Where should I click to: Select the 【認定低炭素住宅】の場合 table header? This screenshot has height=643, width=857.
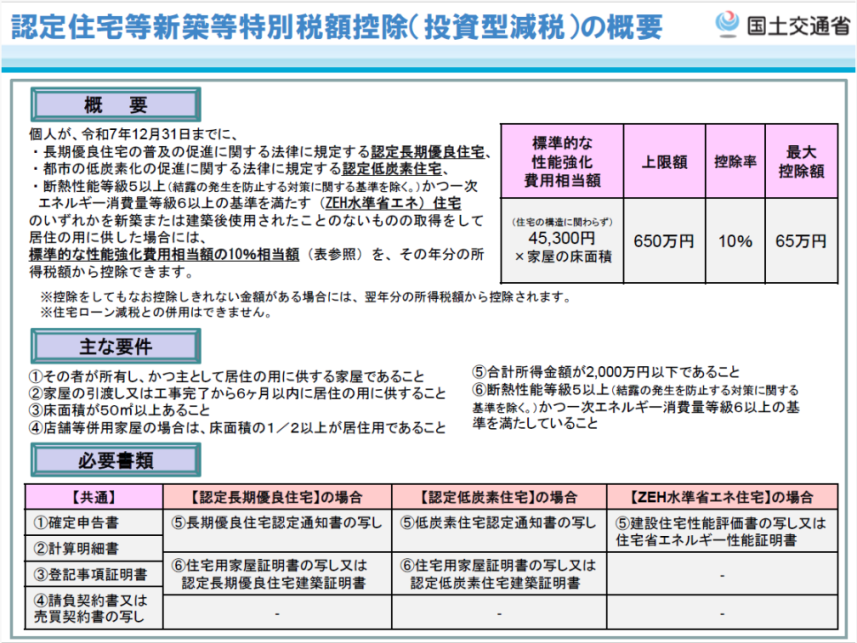(500, 497)
